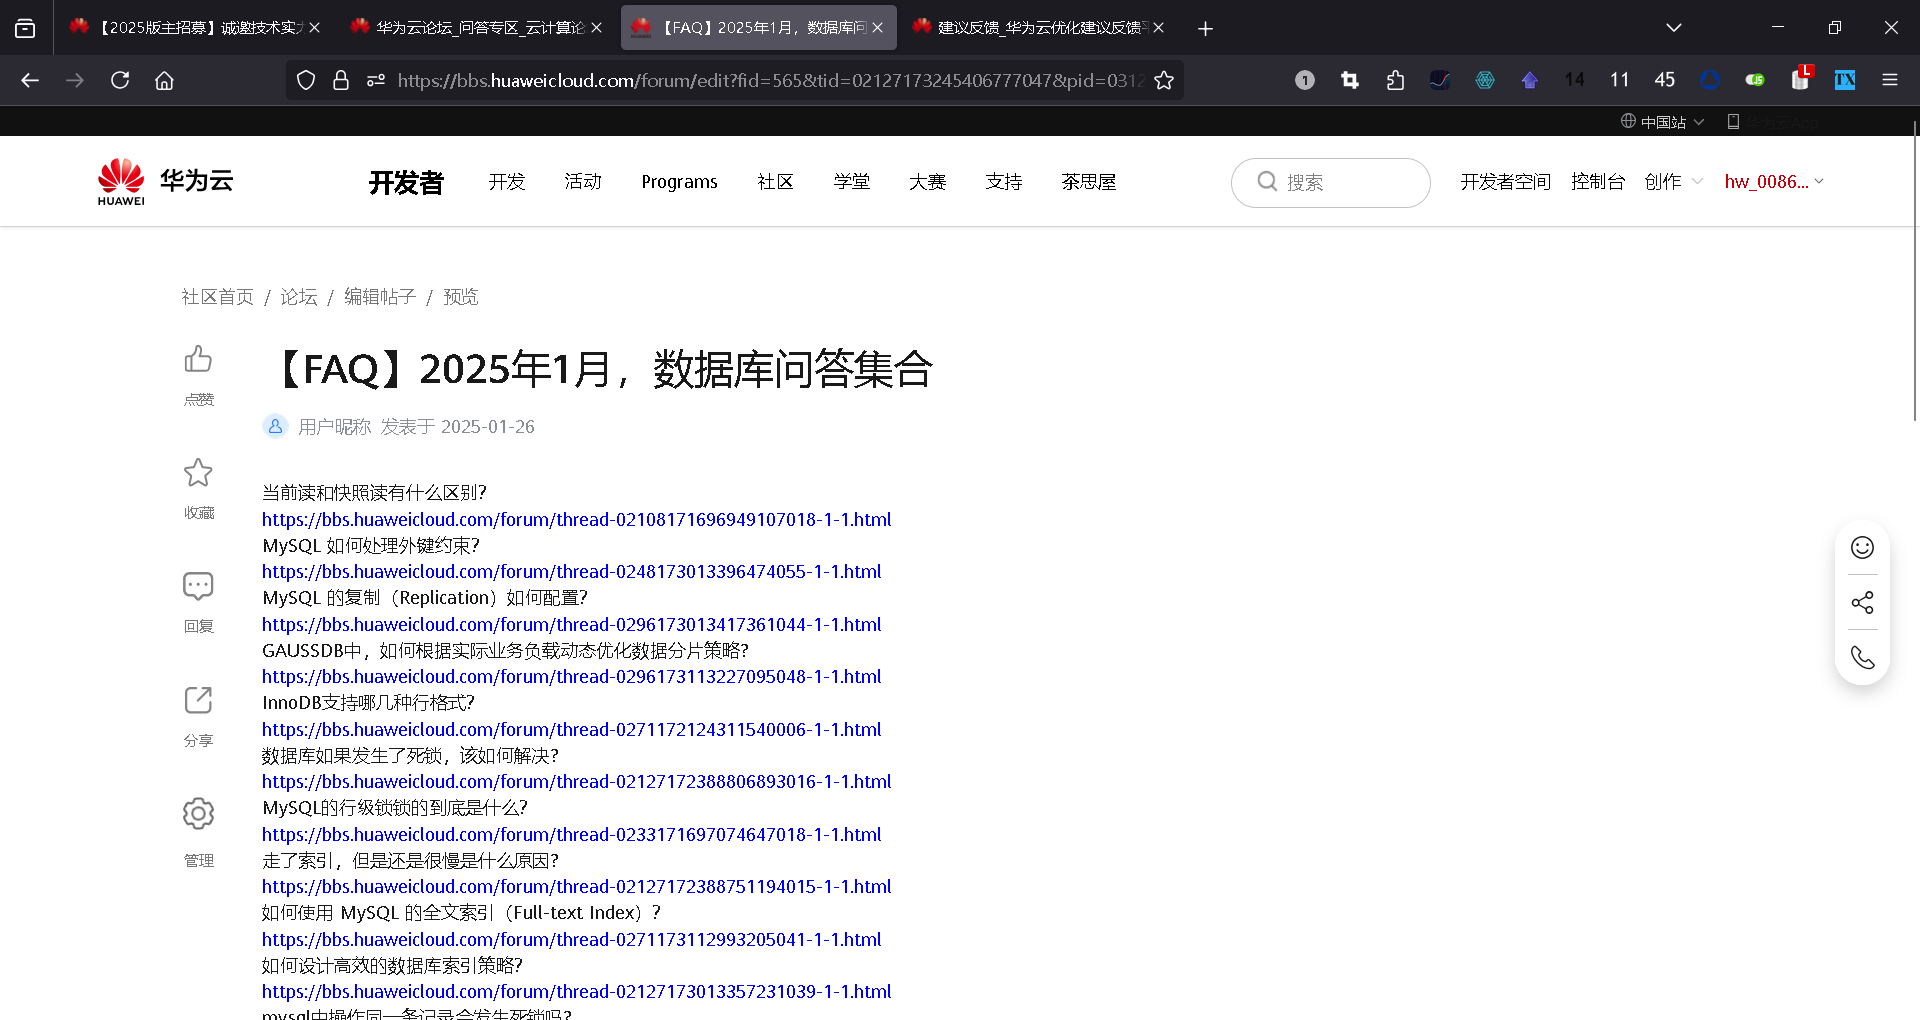
Task: Click 编辑帖子 breadcrumb link
Action: pyautogui.click(x=380, y=297)
